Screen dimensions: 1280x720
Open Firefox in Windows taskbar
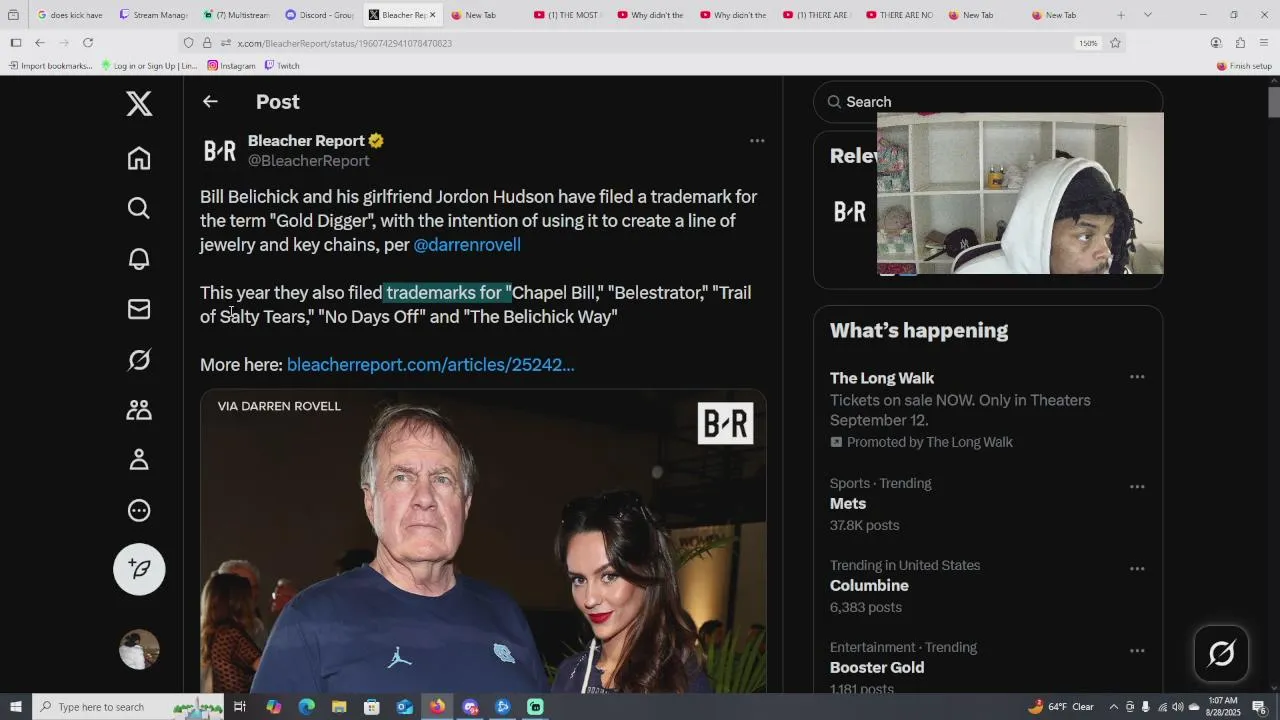437,707
